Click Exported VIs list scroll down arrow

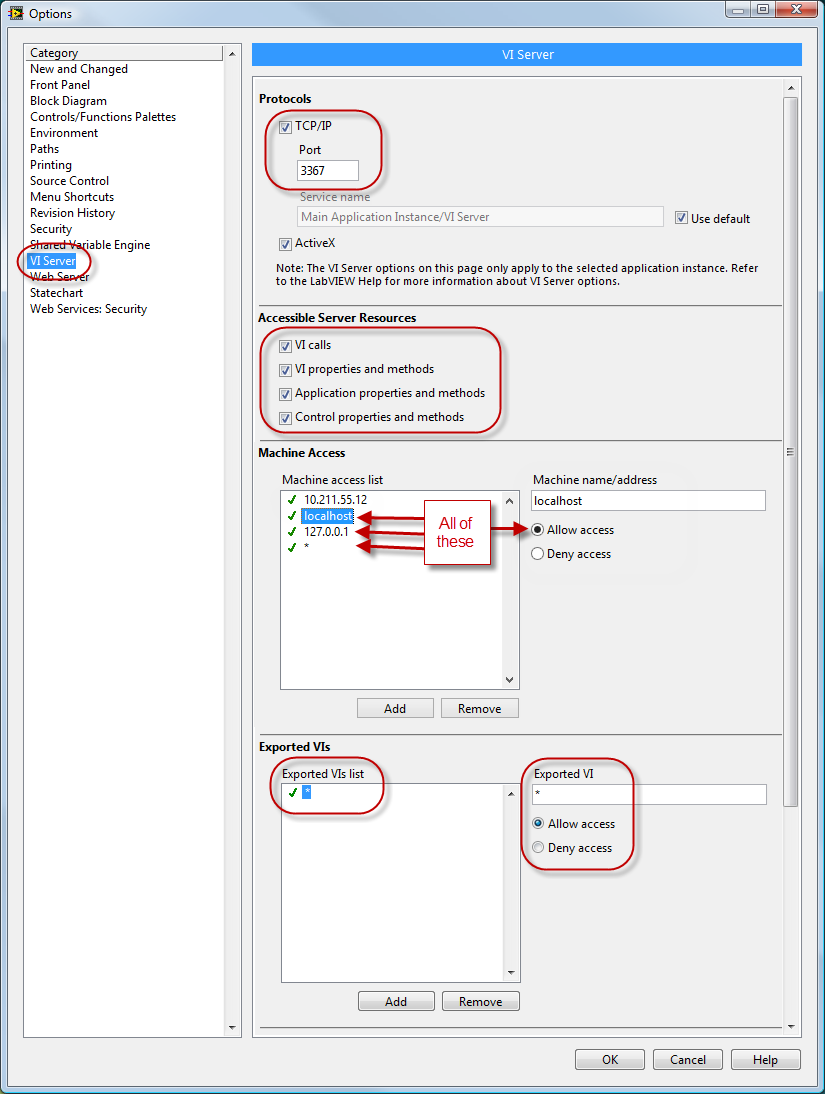click(511, 973)
